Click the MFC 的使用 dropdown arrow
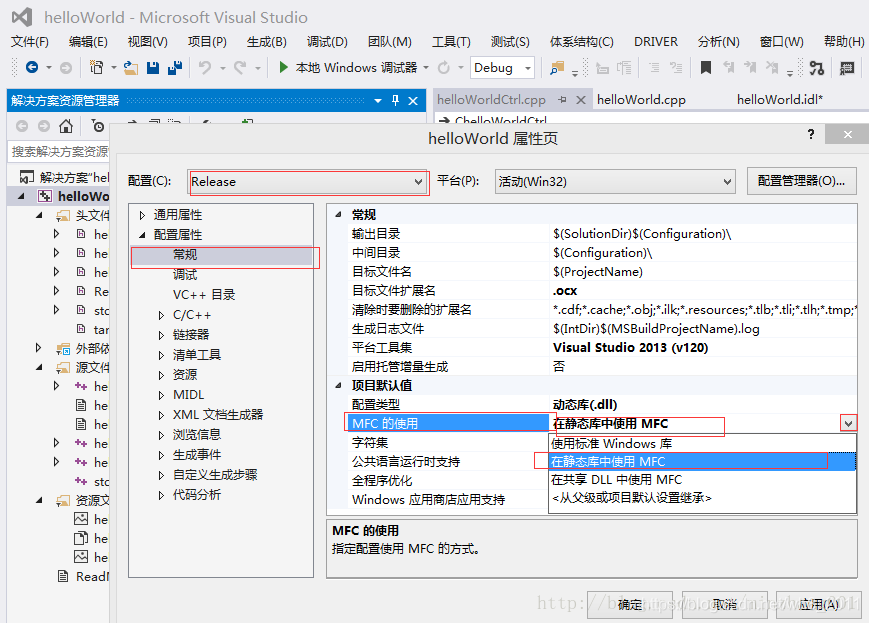 (x=848, y=424)
